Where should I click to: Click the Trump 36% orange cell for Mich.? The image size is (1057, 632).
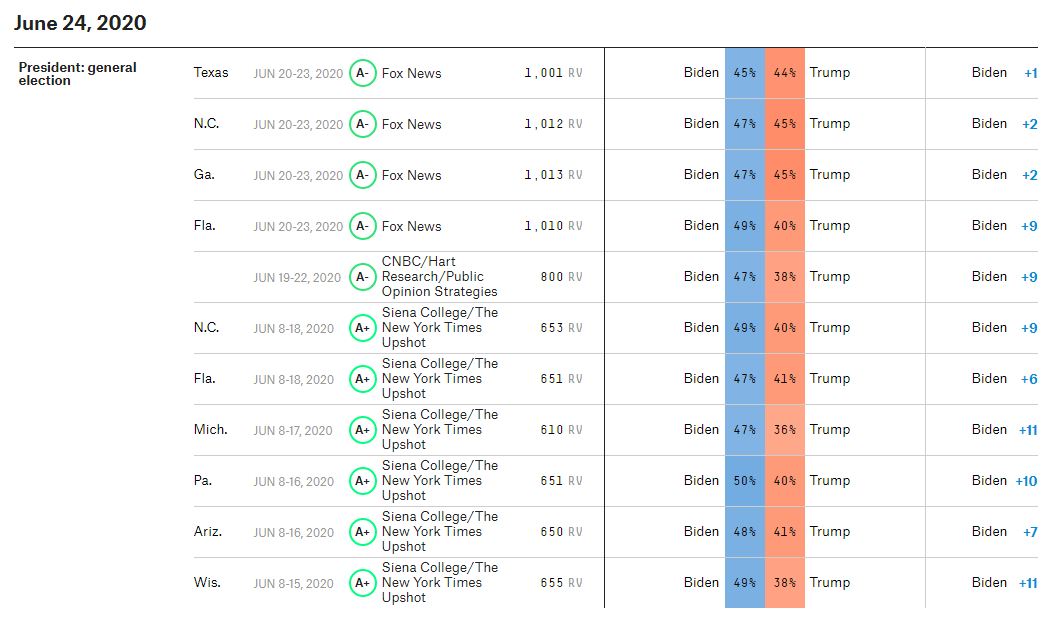click(x=785, y=430)
